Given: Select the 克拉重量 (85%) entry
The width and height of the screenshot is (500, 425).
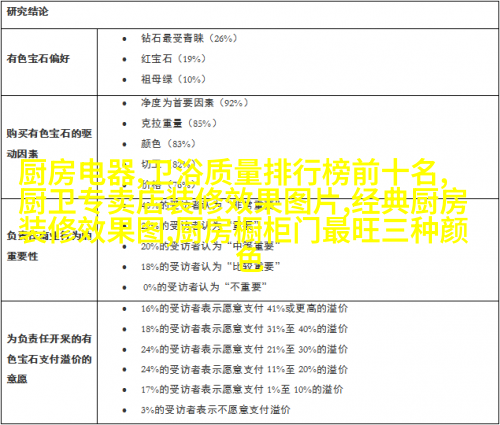Looking at the screenshot, I should (179, 123).
